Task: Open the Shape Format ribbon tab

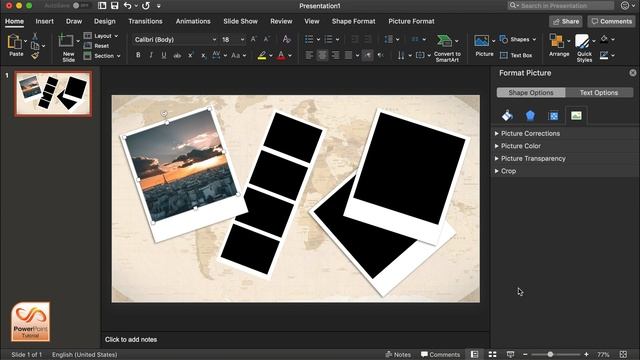Action: click(x=353, y=21)
